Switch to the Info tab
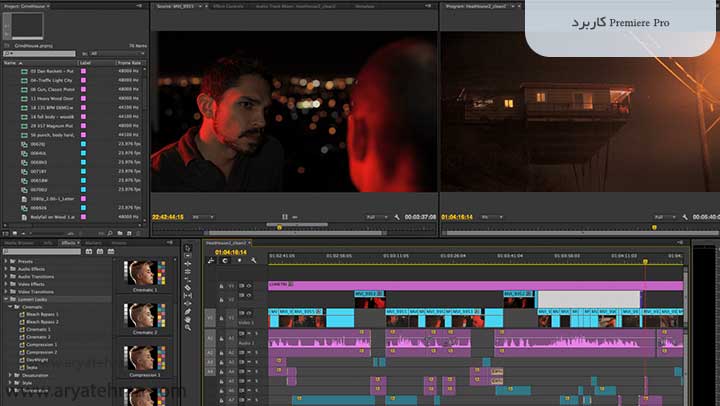The image size is (720, 406). point(48,243)
